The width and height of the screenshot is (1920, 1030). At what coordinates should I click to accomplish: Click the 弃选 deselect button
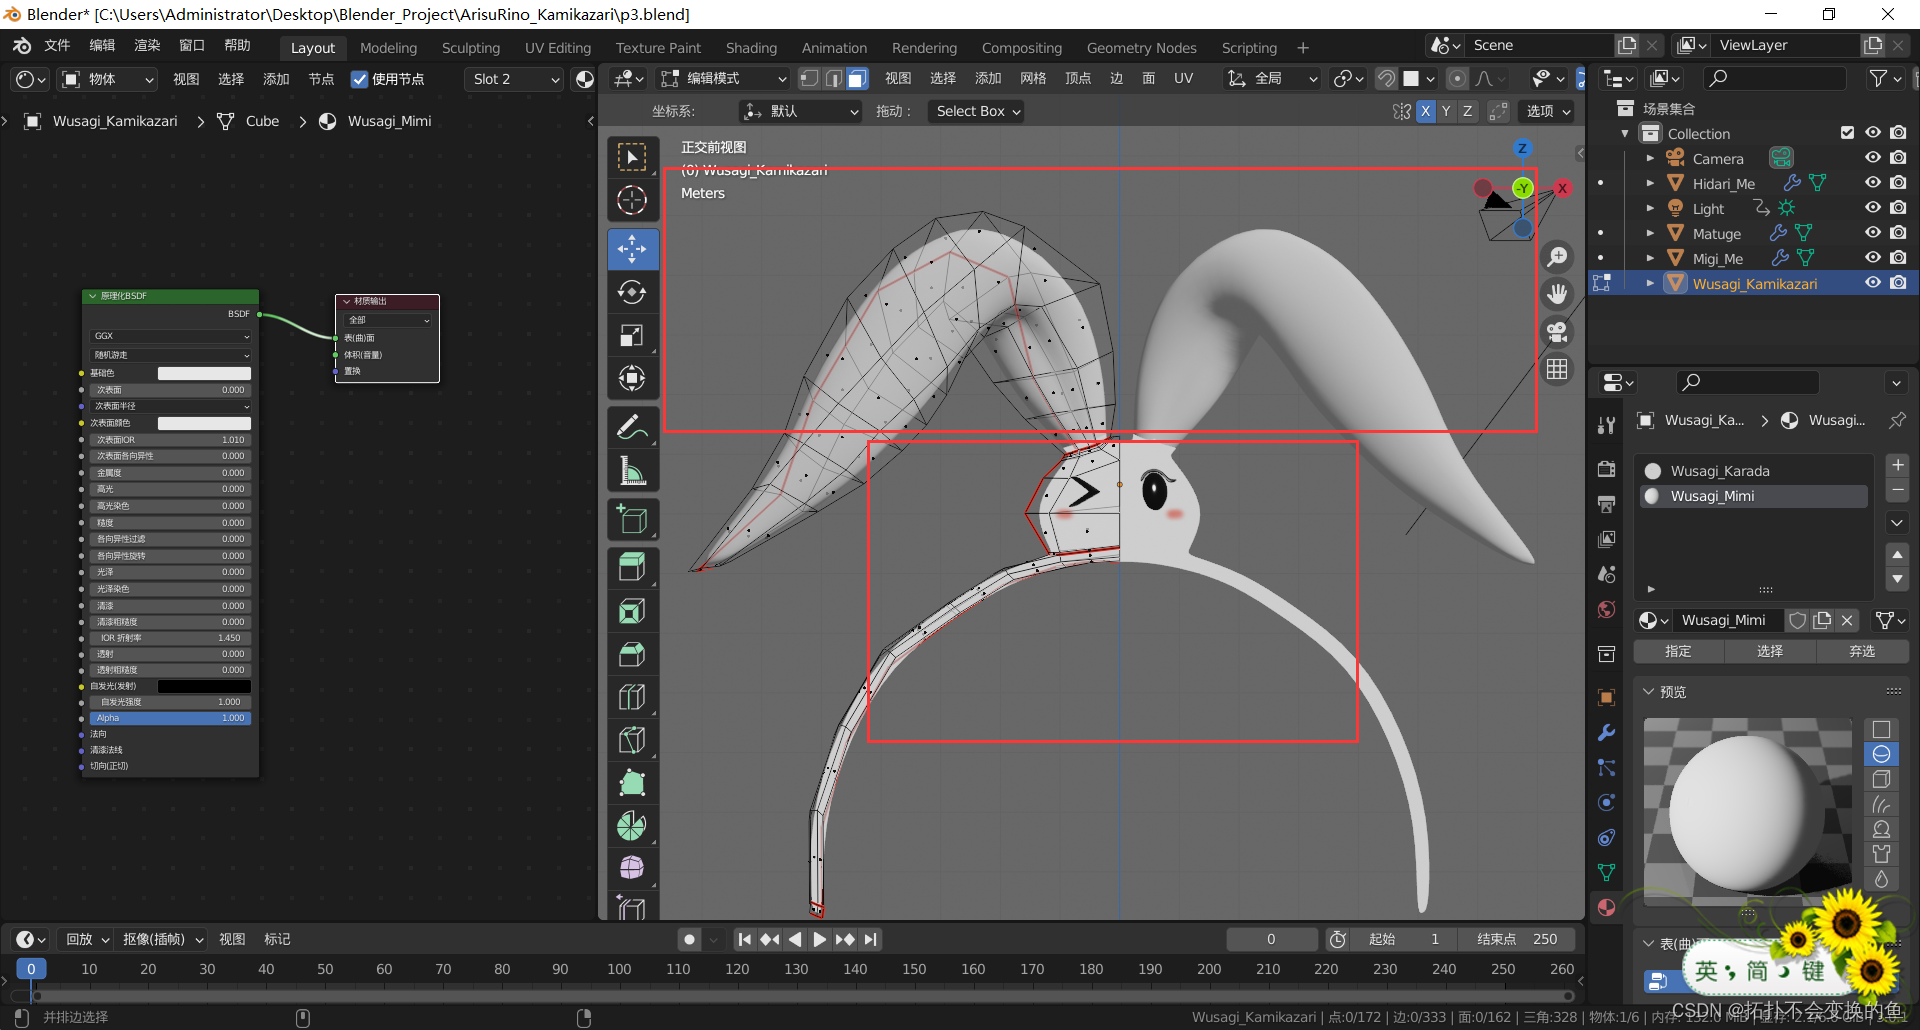point(1861,651)
